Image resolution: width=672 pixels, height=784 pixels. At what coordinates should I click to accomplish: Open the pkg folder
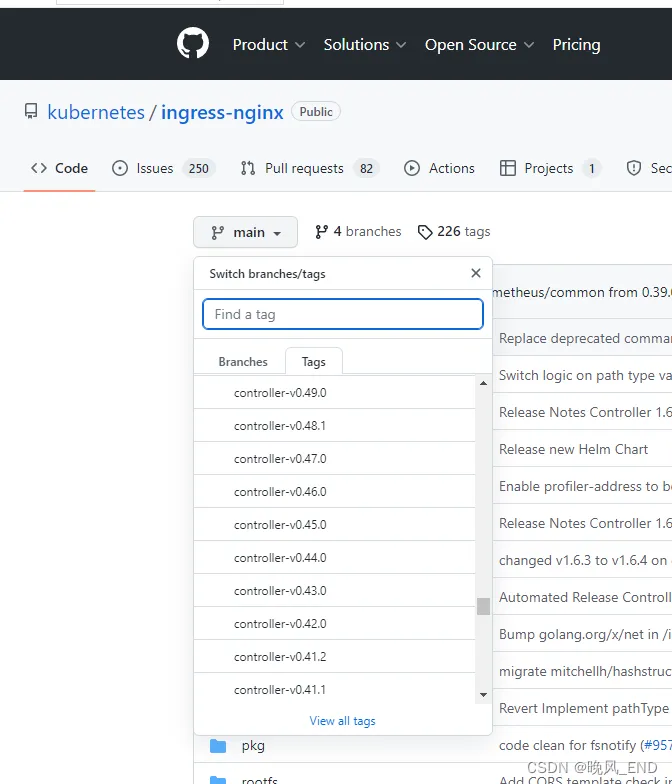pyautogui.click(x=218, y=746)
